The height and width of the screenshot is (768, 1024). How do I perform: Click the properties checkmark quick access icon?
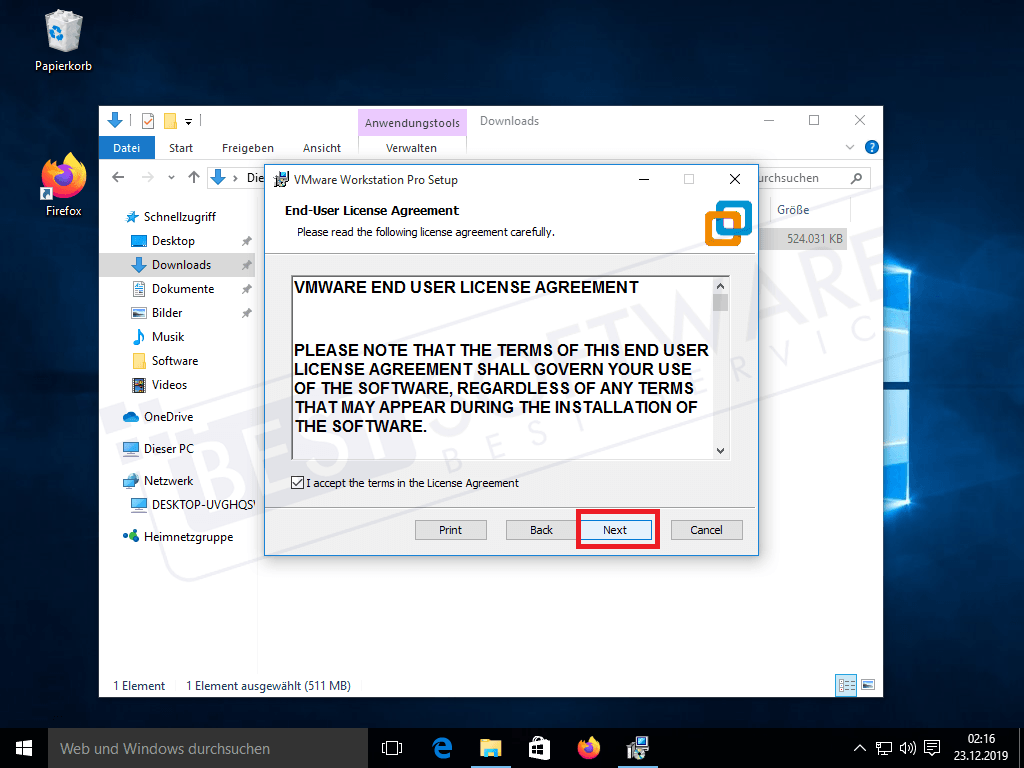147,120
